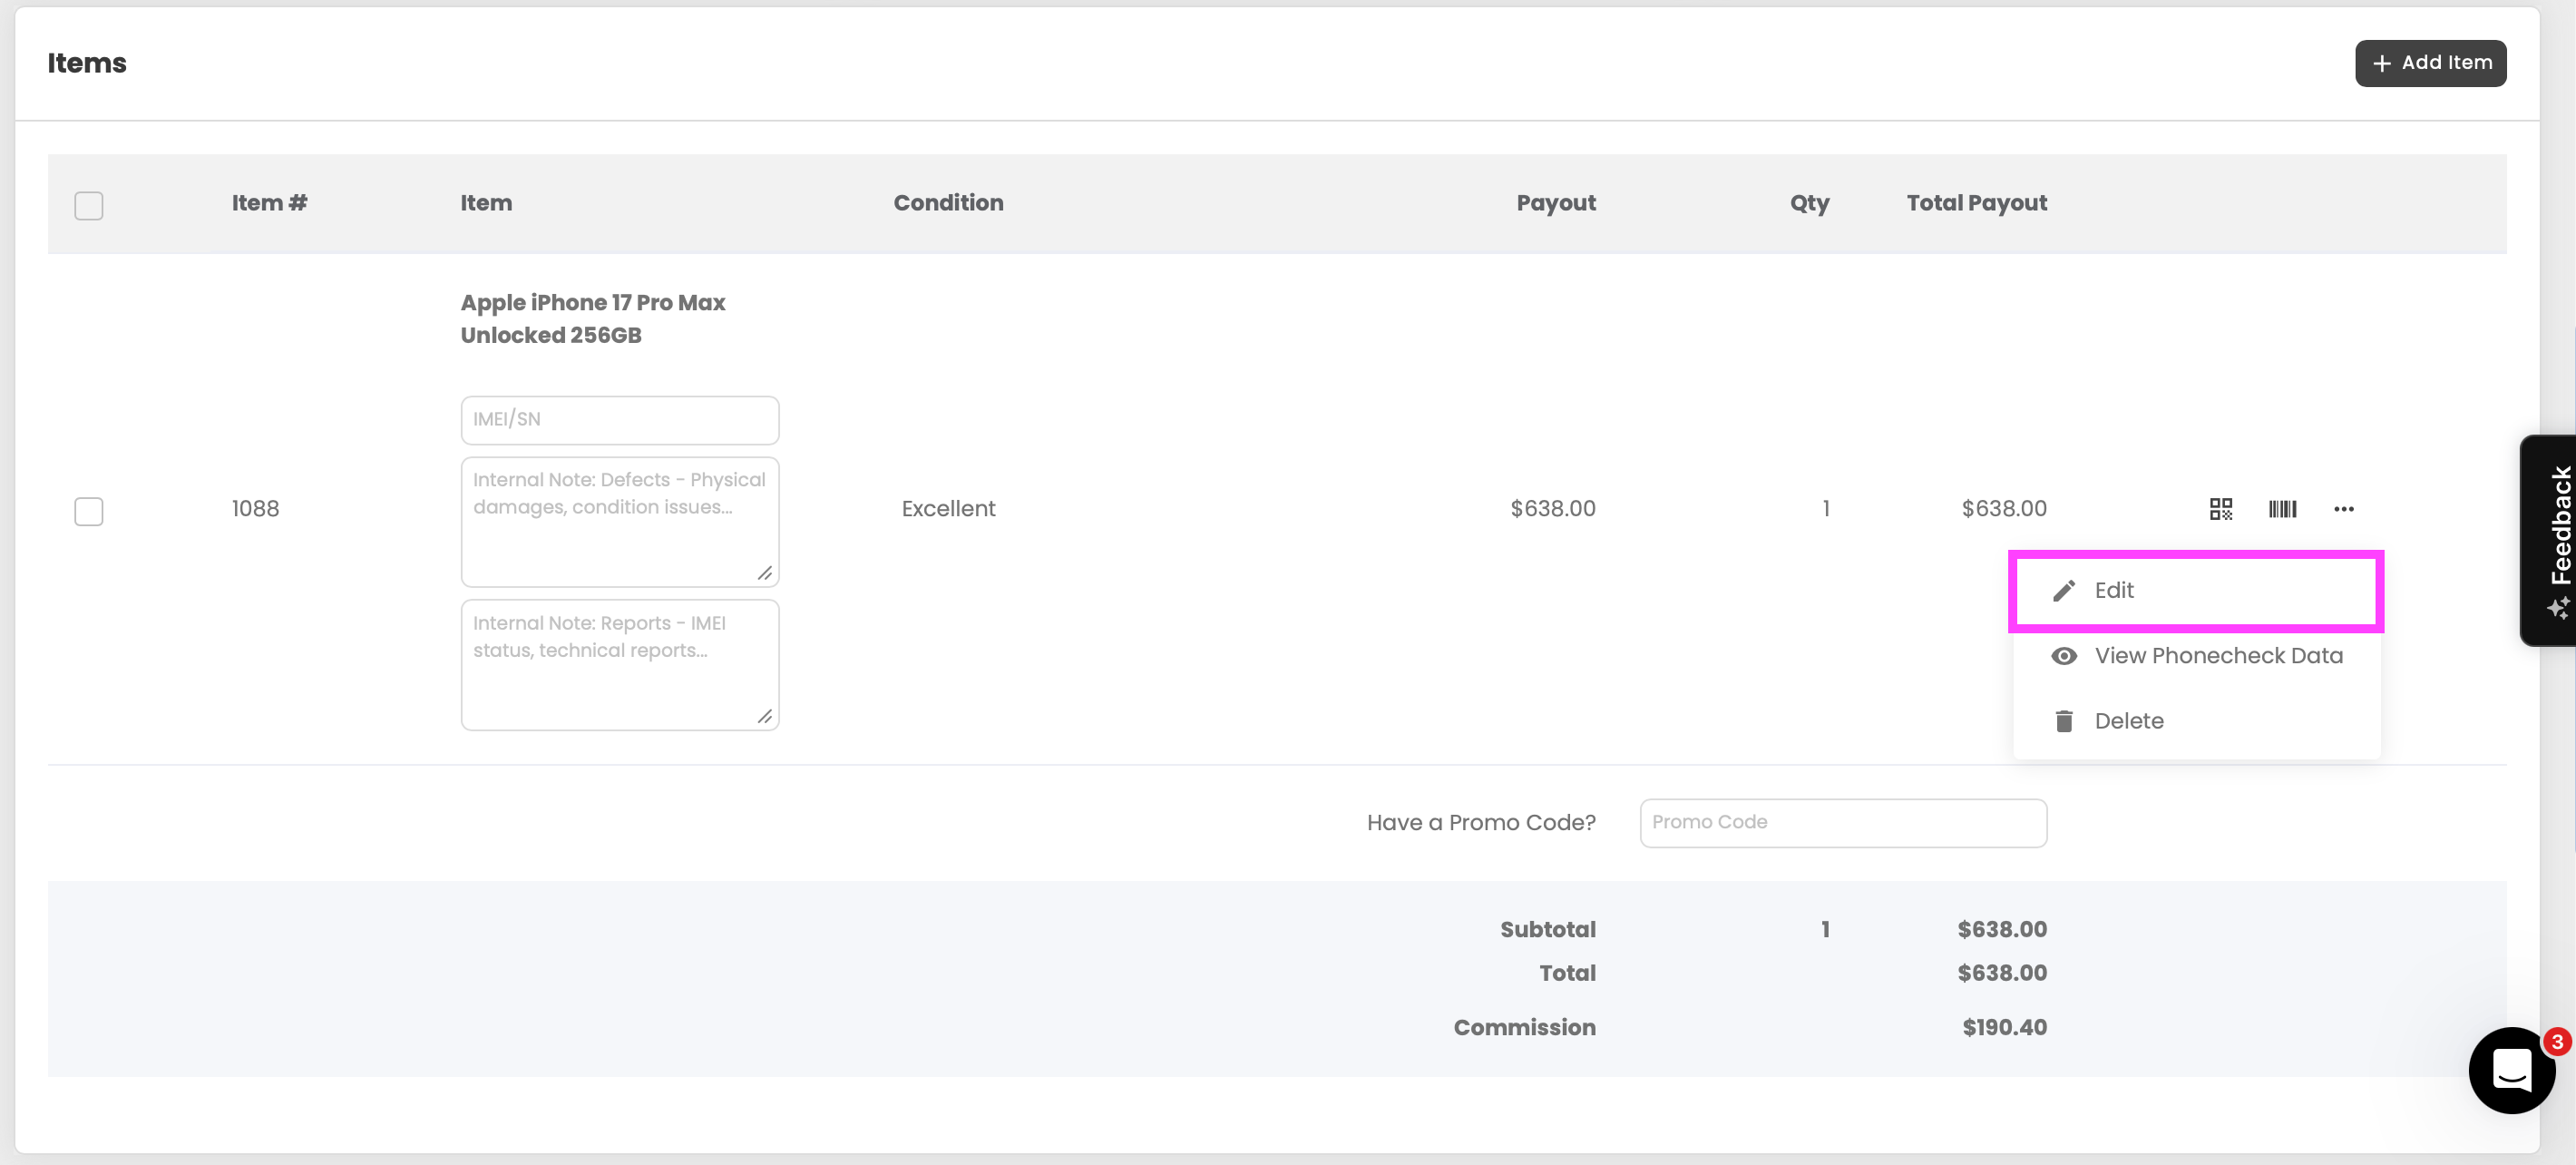Click the Commission amount $190.40
The width and height of the screenshot is (2576, 1165).
2004,1027
